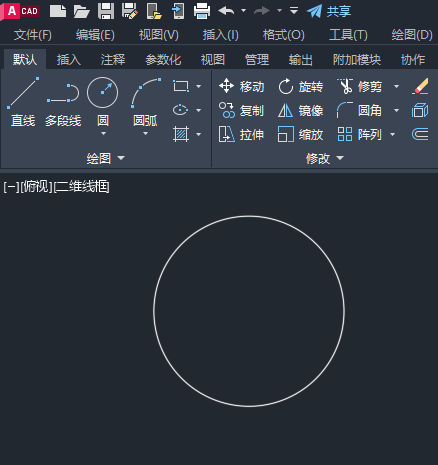Switch to the 管理 ribbon tab

[257, 60]
